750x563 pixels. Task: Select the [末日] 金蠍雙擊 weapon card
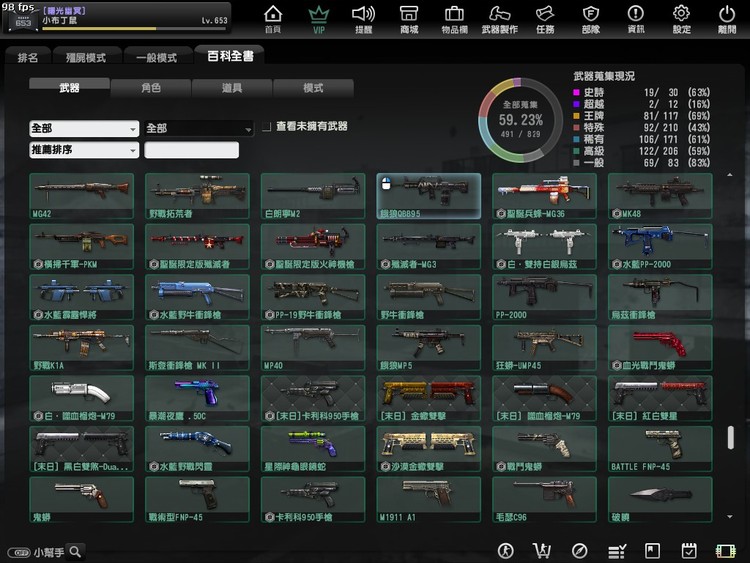[429, 398]
